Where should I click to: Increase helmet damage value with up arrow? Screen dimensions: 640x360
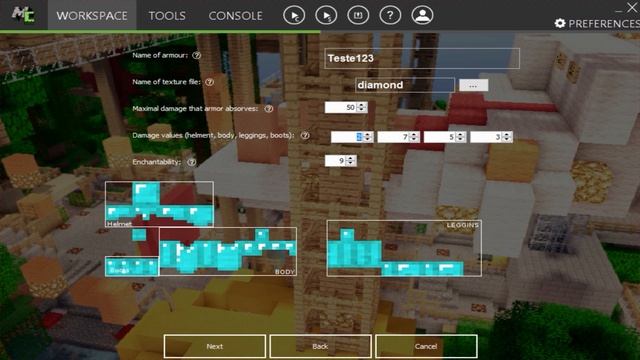368,134
